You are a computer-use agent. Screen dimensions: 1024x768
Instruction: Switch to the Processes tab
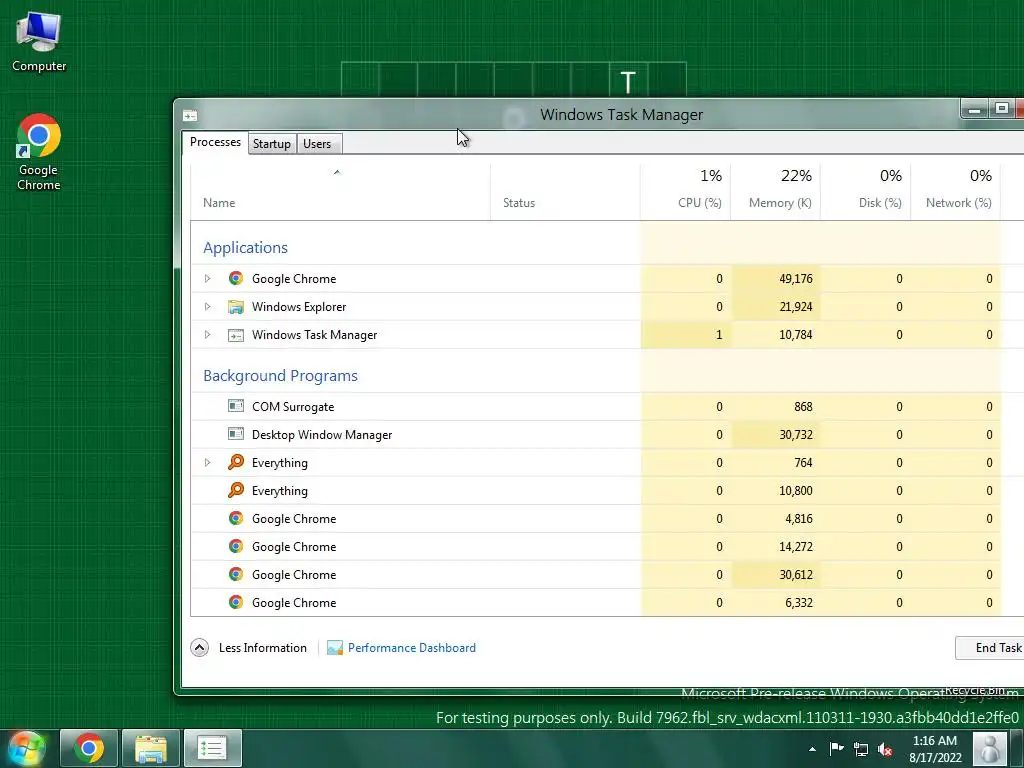tap(215, 142)
